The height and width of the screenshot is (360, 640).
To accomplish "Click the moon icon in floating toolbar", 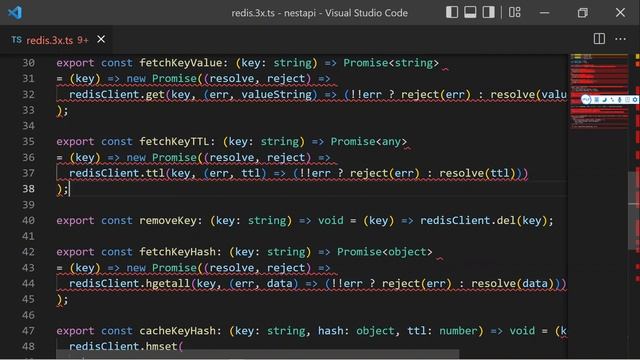I will (x=604, y=100).
